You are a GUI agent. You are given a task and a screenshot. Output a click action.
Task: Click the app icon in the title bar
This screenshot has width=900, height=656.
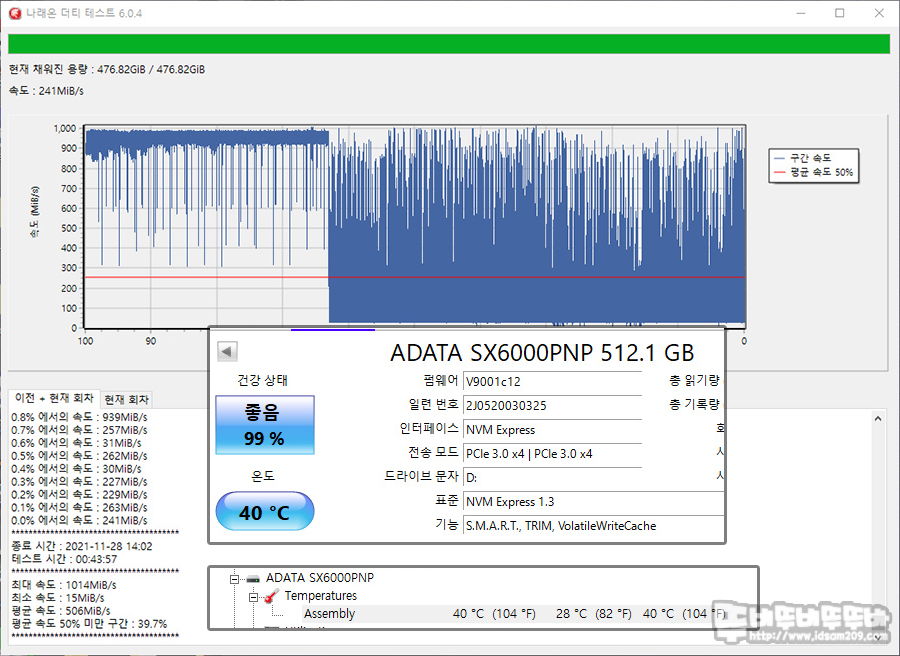pyautogui.click(x=15, y=13)
